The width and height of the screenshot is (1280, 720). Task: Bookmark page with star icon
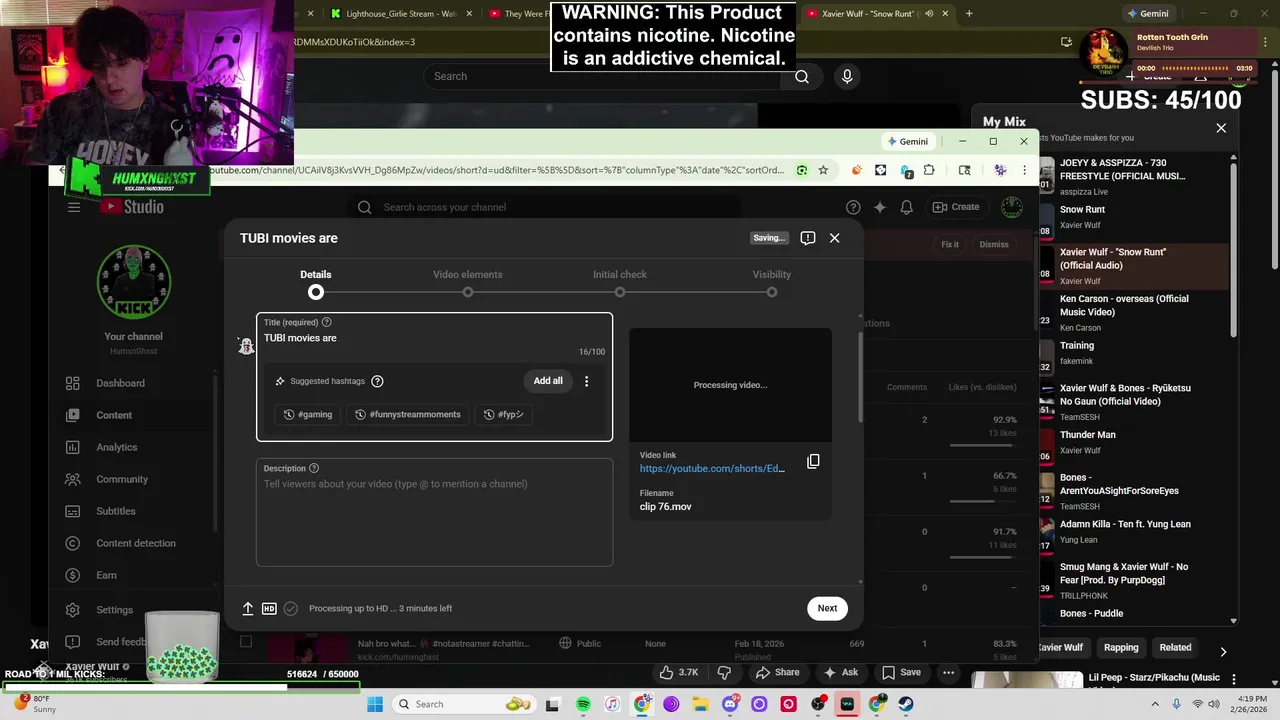[x=823, y=170]
